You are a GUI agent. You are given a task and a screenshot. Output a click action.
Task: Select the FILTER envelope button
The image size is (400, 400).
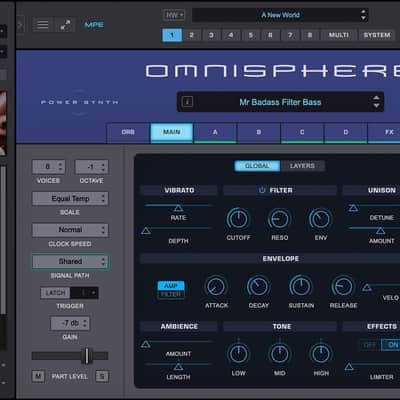pos(171,294)
